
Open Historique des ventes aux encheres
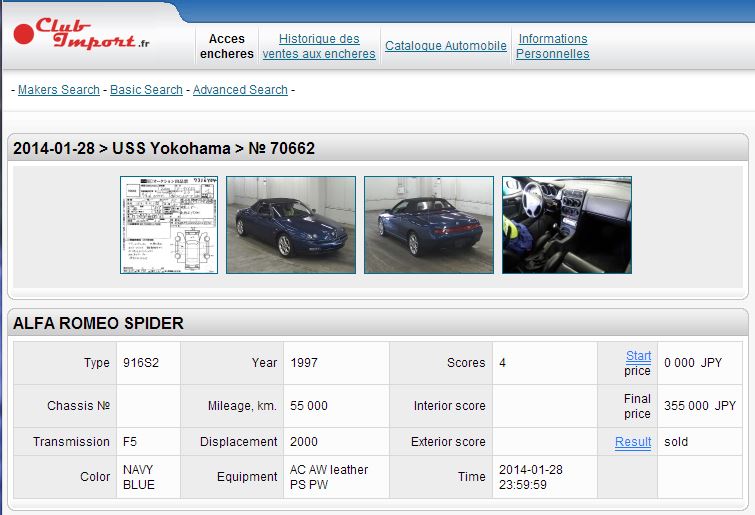click(x=319, y=46)
